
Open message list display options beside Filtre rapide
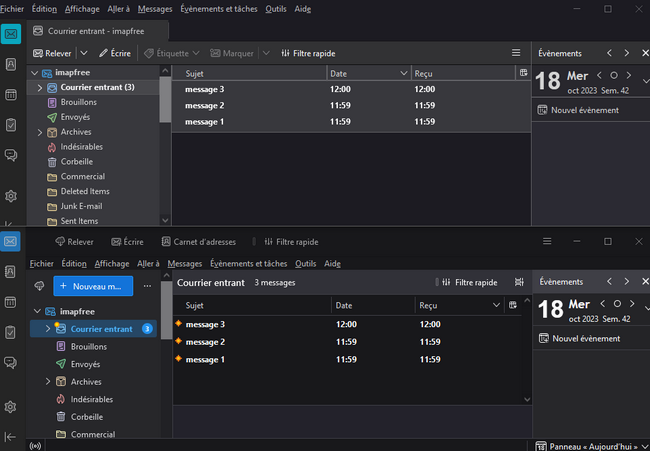pos(519,283)
